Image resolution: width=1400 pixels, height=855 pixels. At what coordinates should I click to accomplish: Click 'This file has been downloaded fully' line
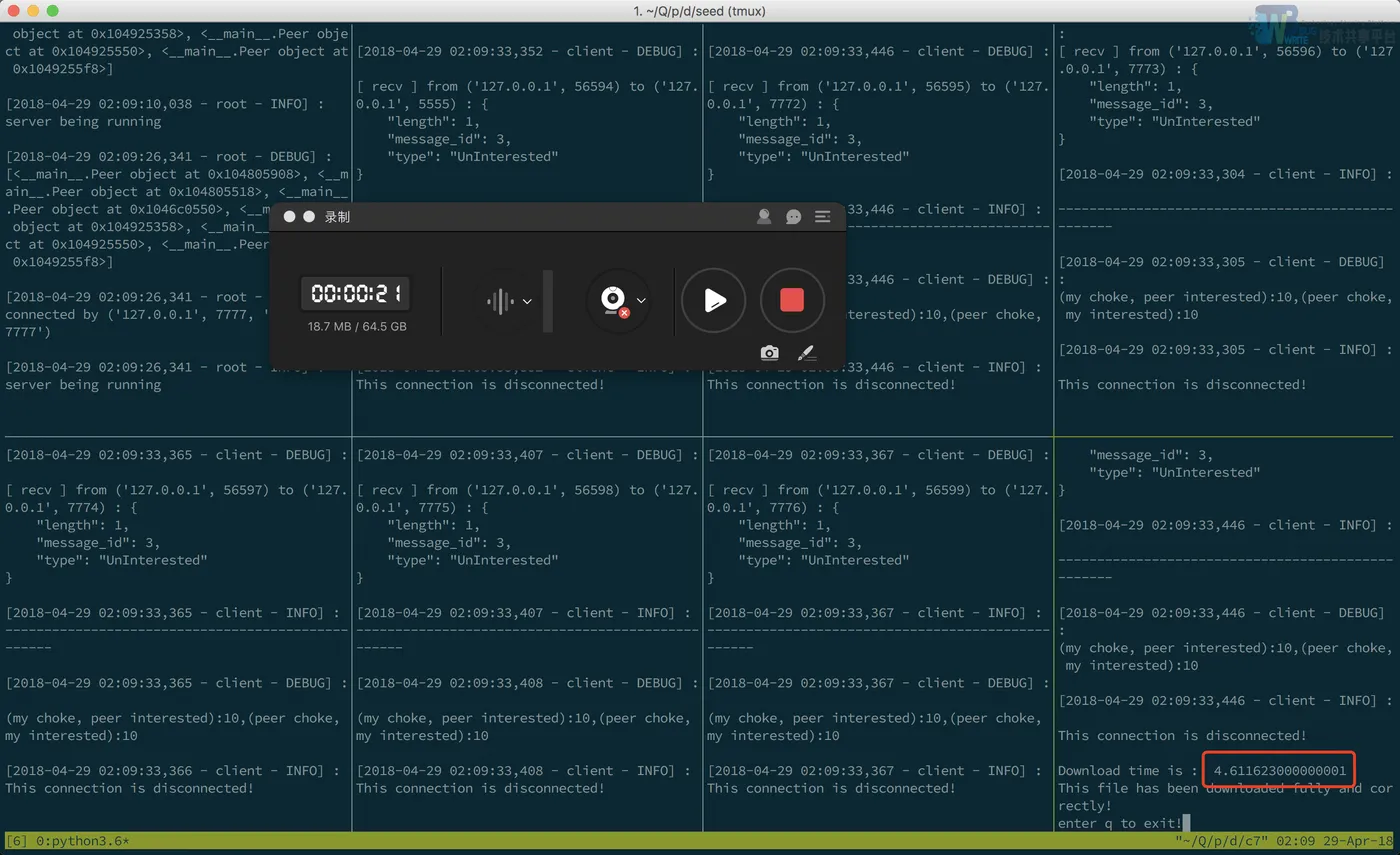point(1224,788)
